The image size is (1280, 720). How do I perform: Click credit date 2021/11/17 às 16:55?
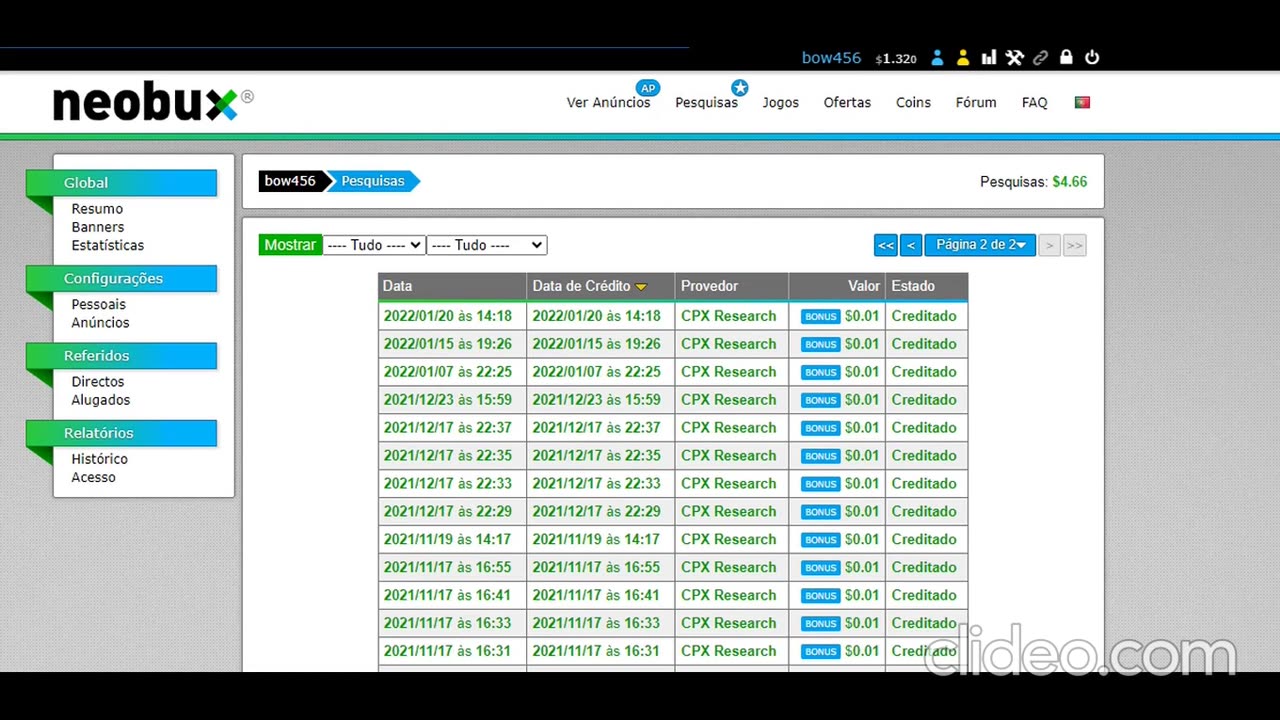pyautogui.click(x=596, y=568)
